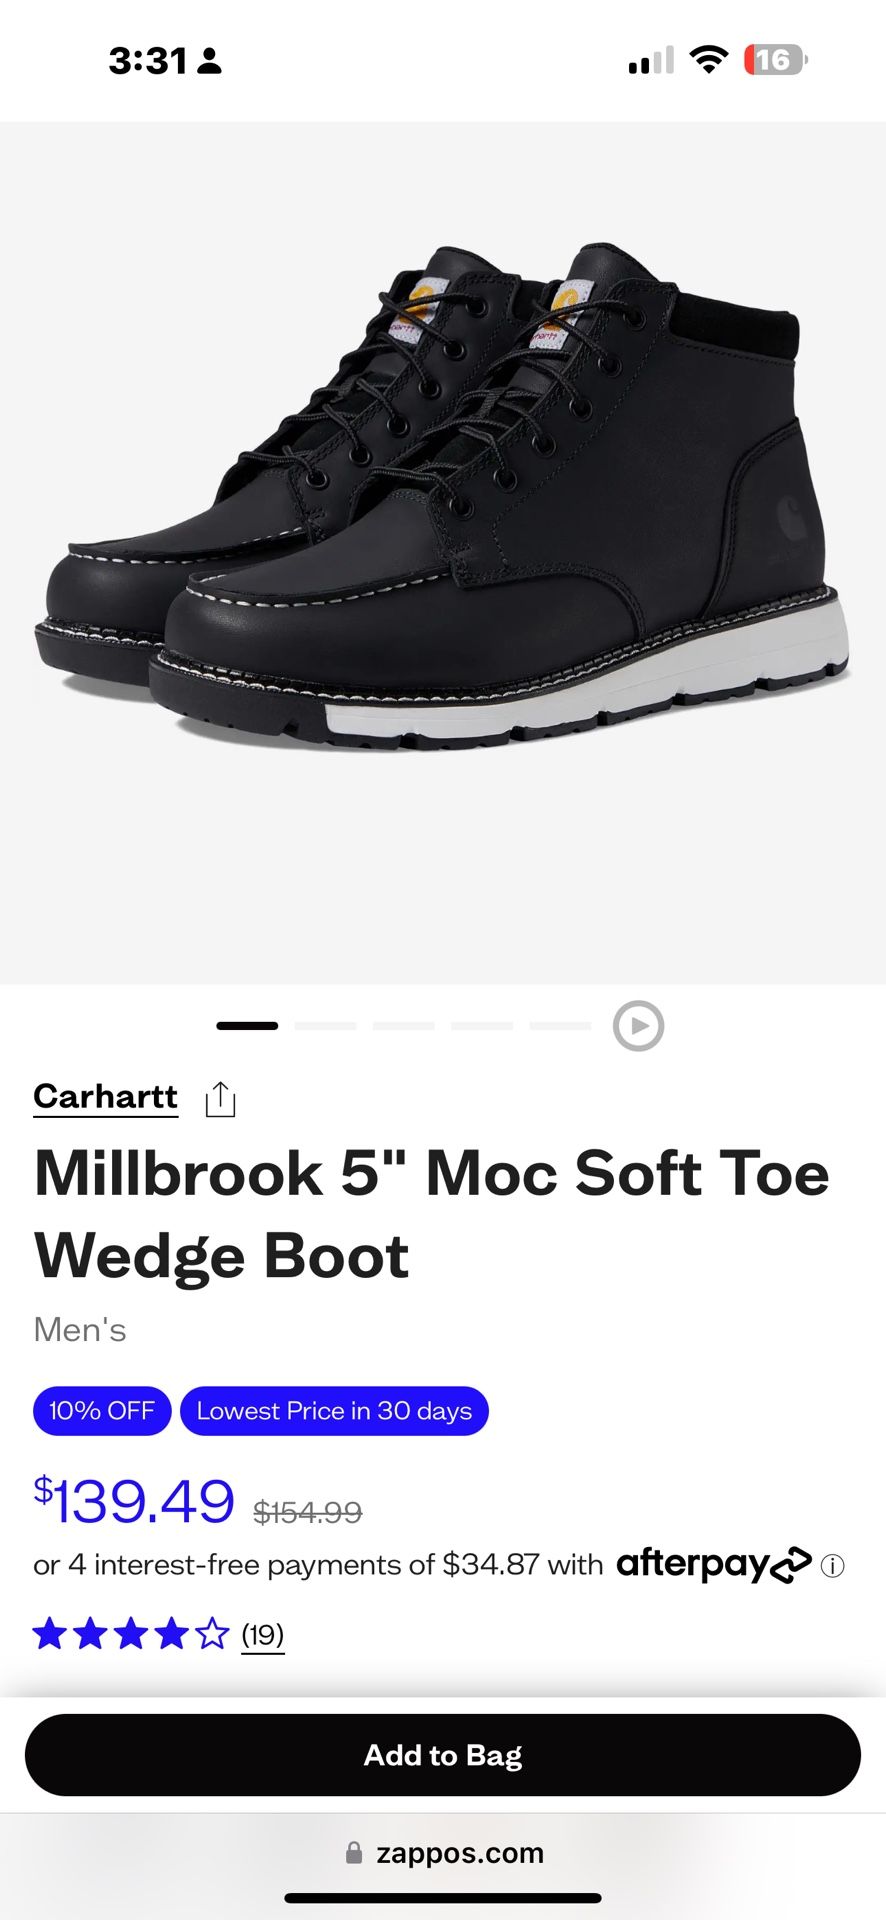Select the empty fifth star in the rating

[211, 1634]
